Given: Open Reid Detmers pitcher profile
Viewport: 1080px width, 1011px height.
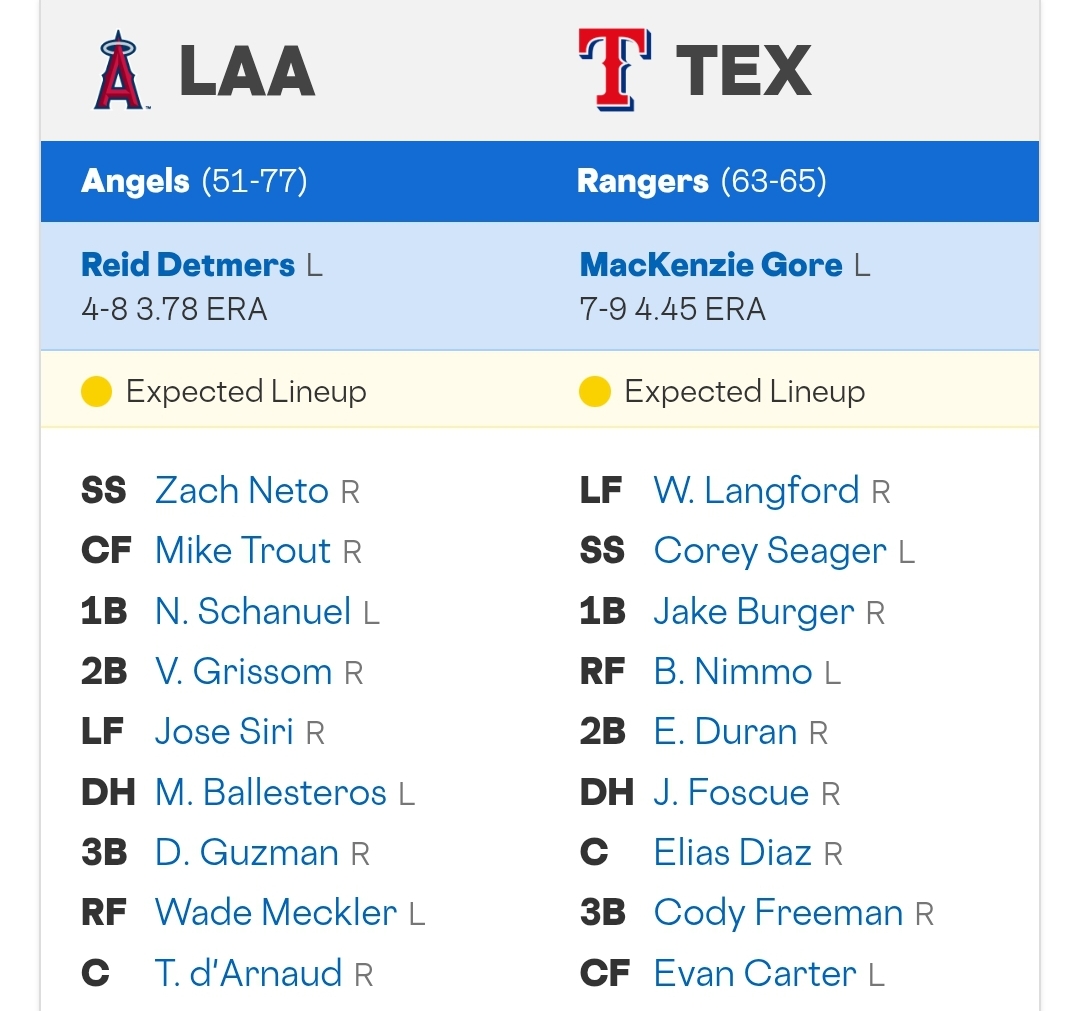Looking at the screenshot, I should click(188, 265).
